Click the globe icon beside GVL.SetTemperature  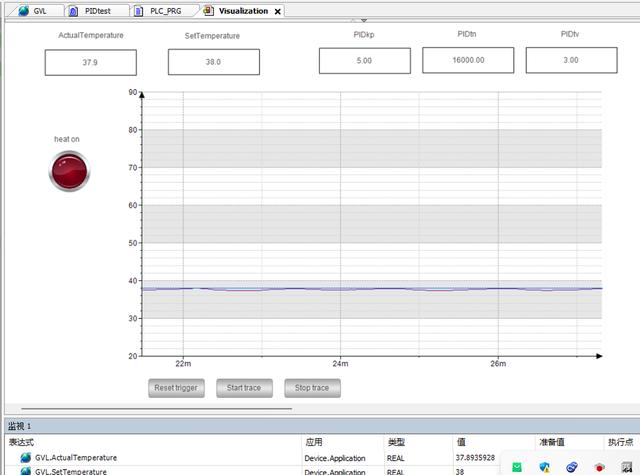pos(25,471)
